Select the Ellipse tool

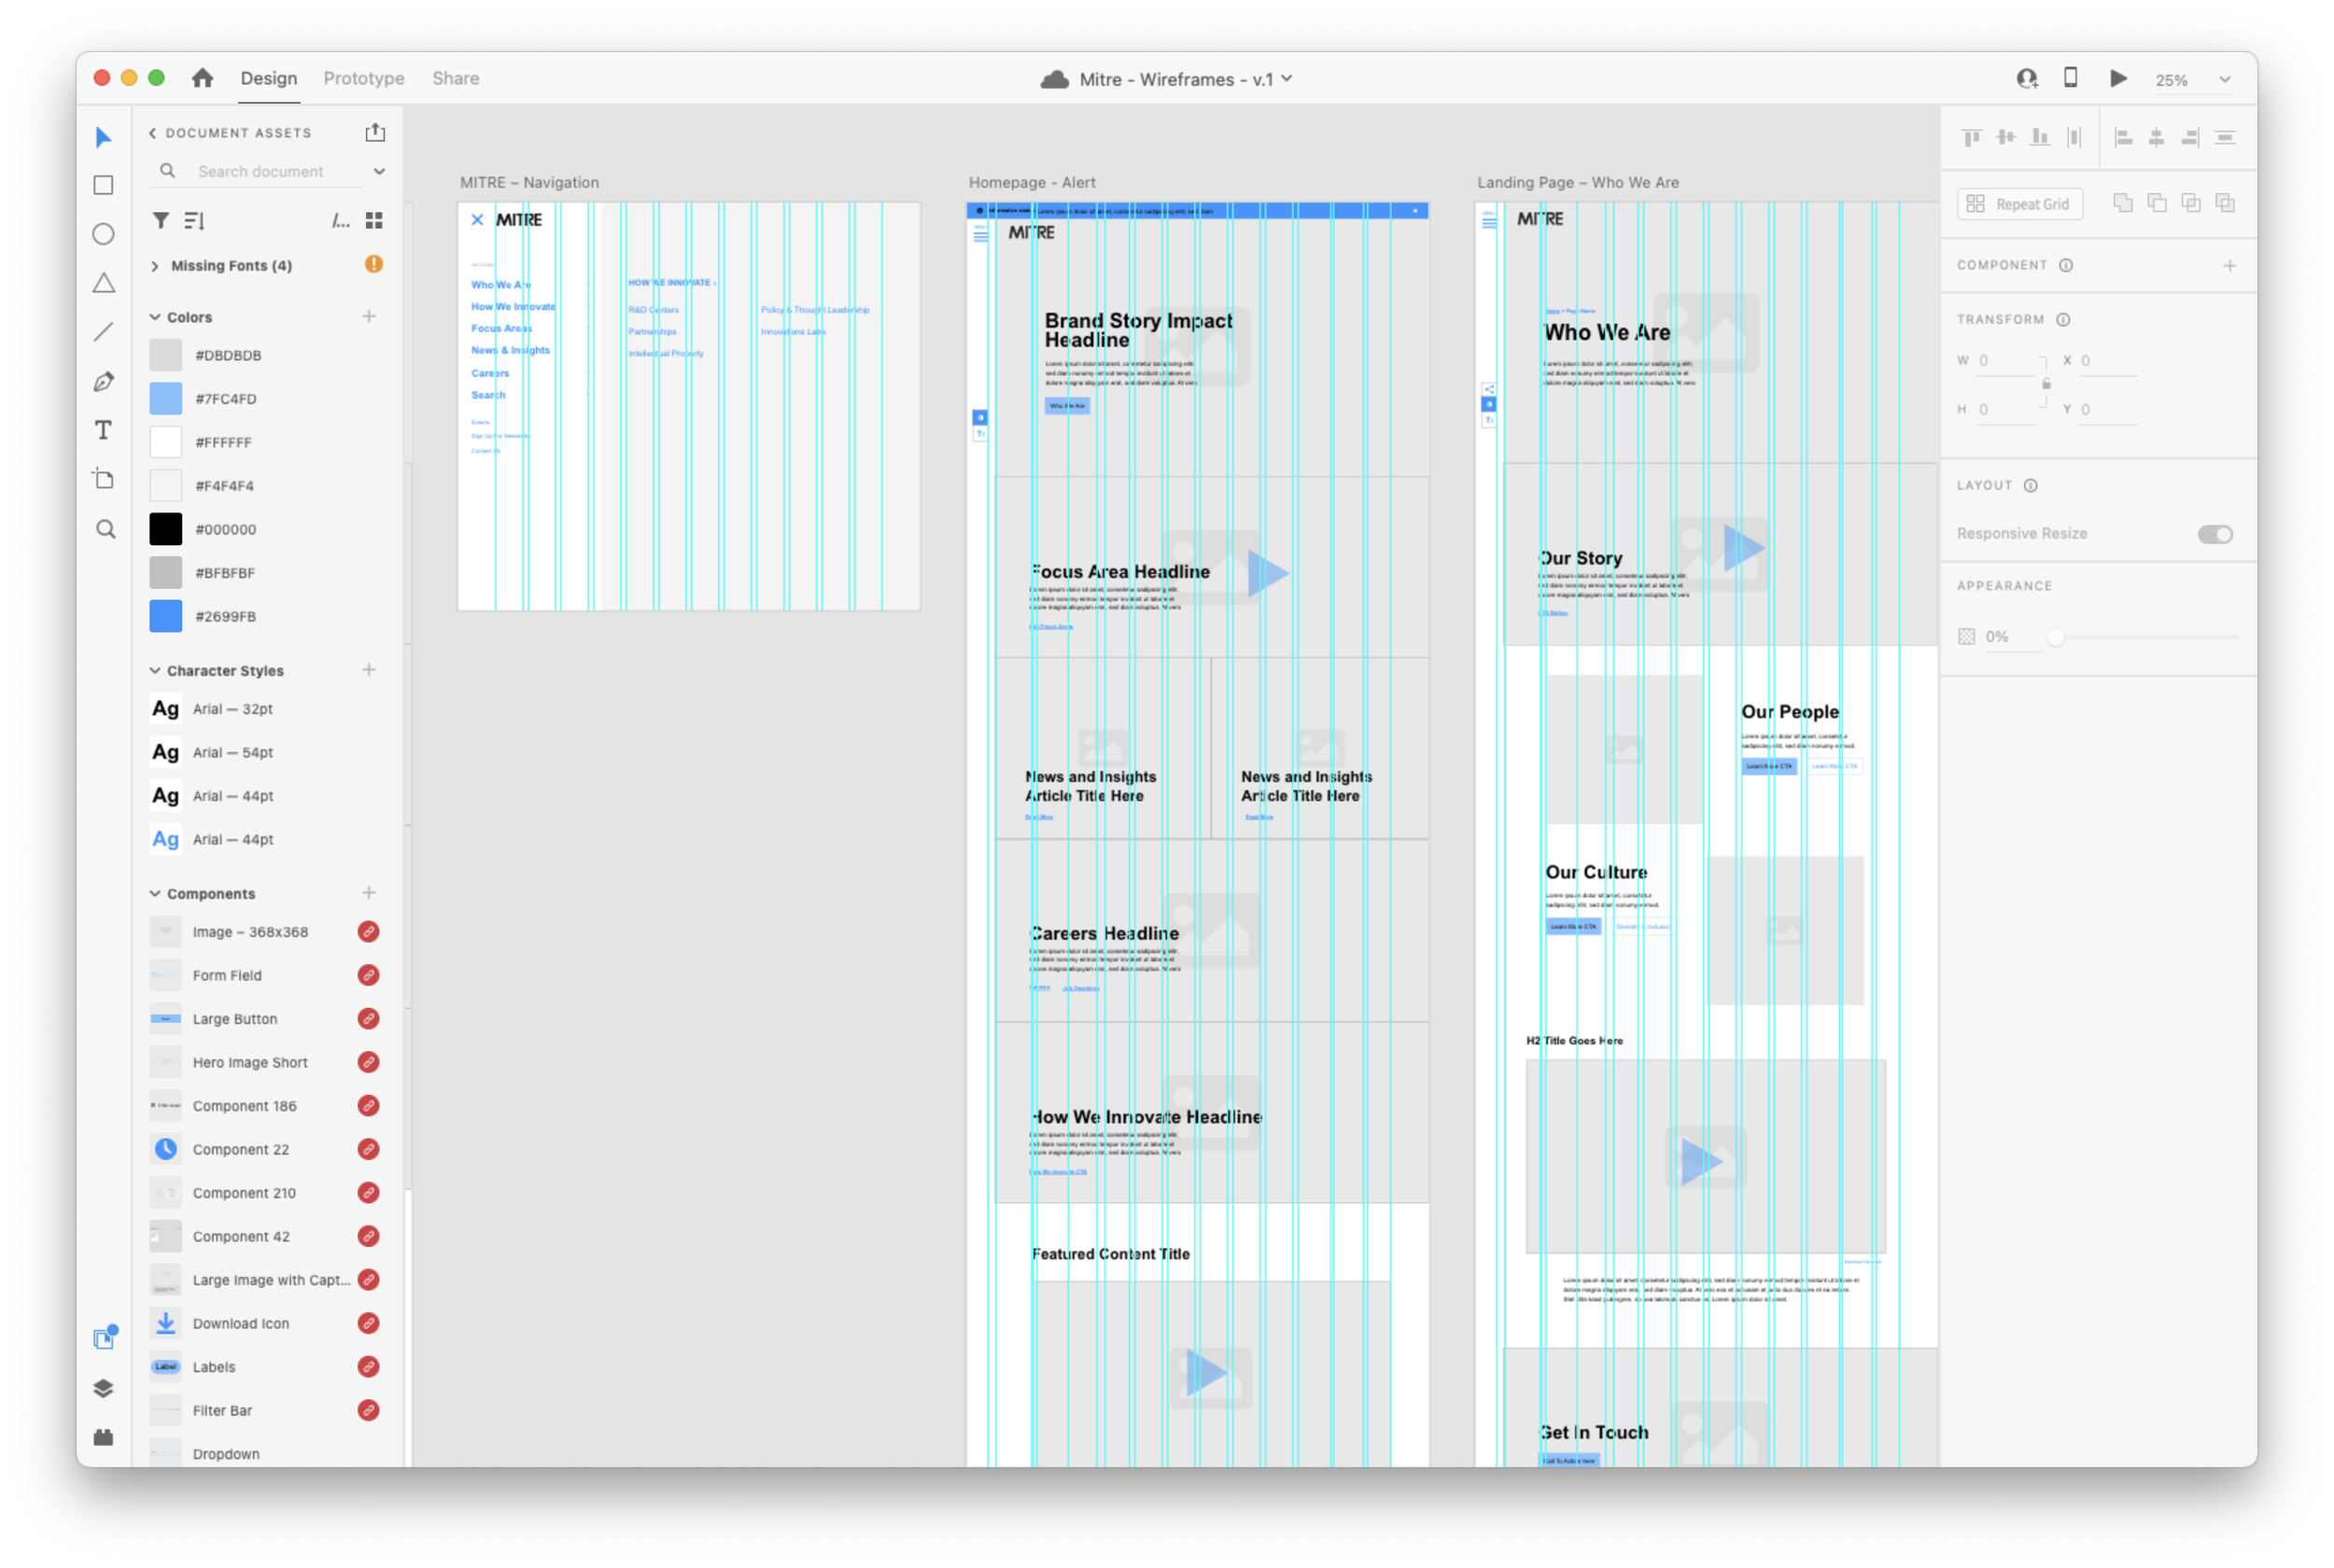tap(103, 234)
